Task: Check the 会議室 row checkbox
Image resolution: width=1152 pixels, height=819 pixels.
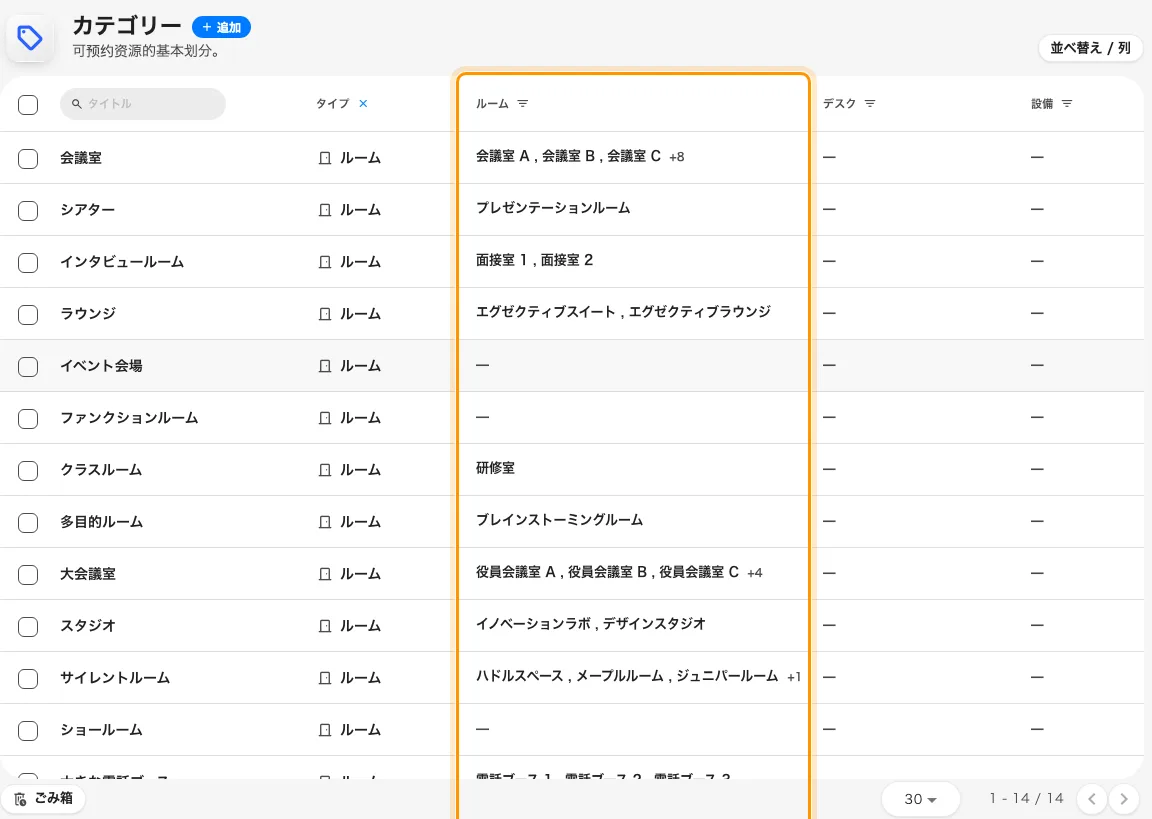Action: click(28, 159)
